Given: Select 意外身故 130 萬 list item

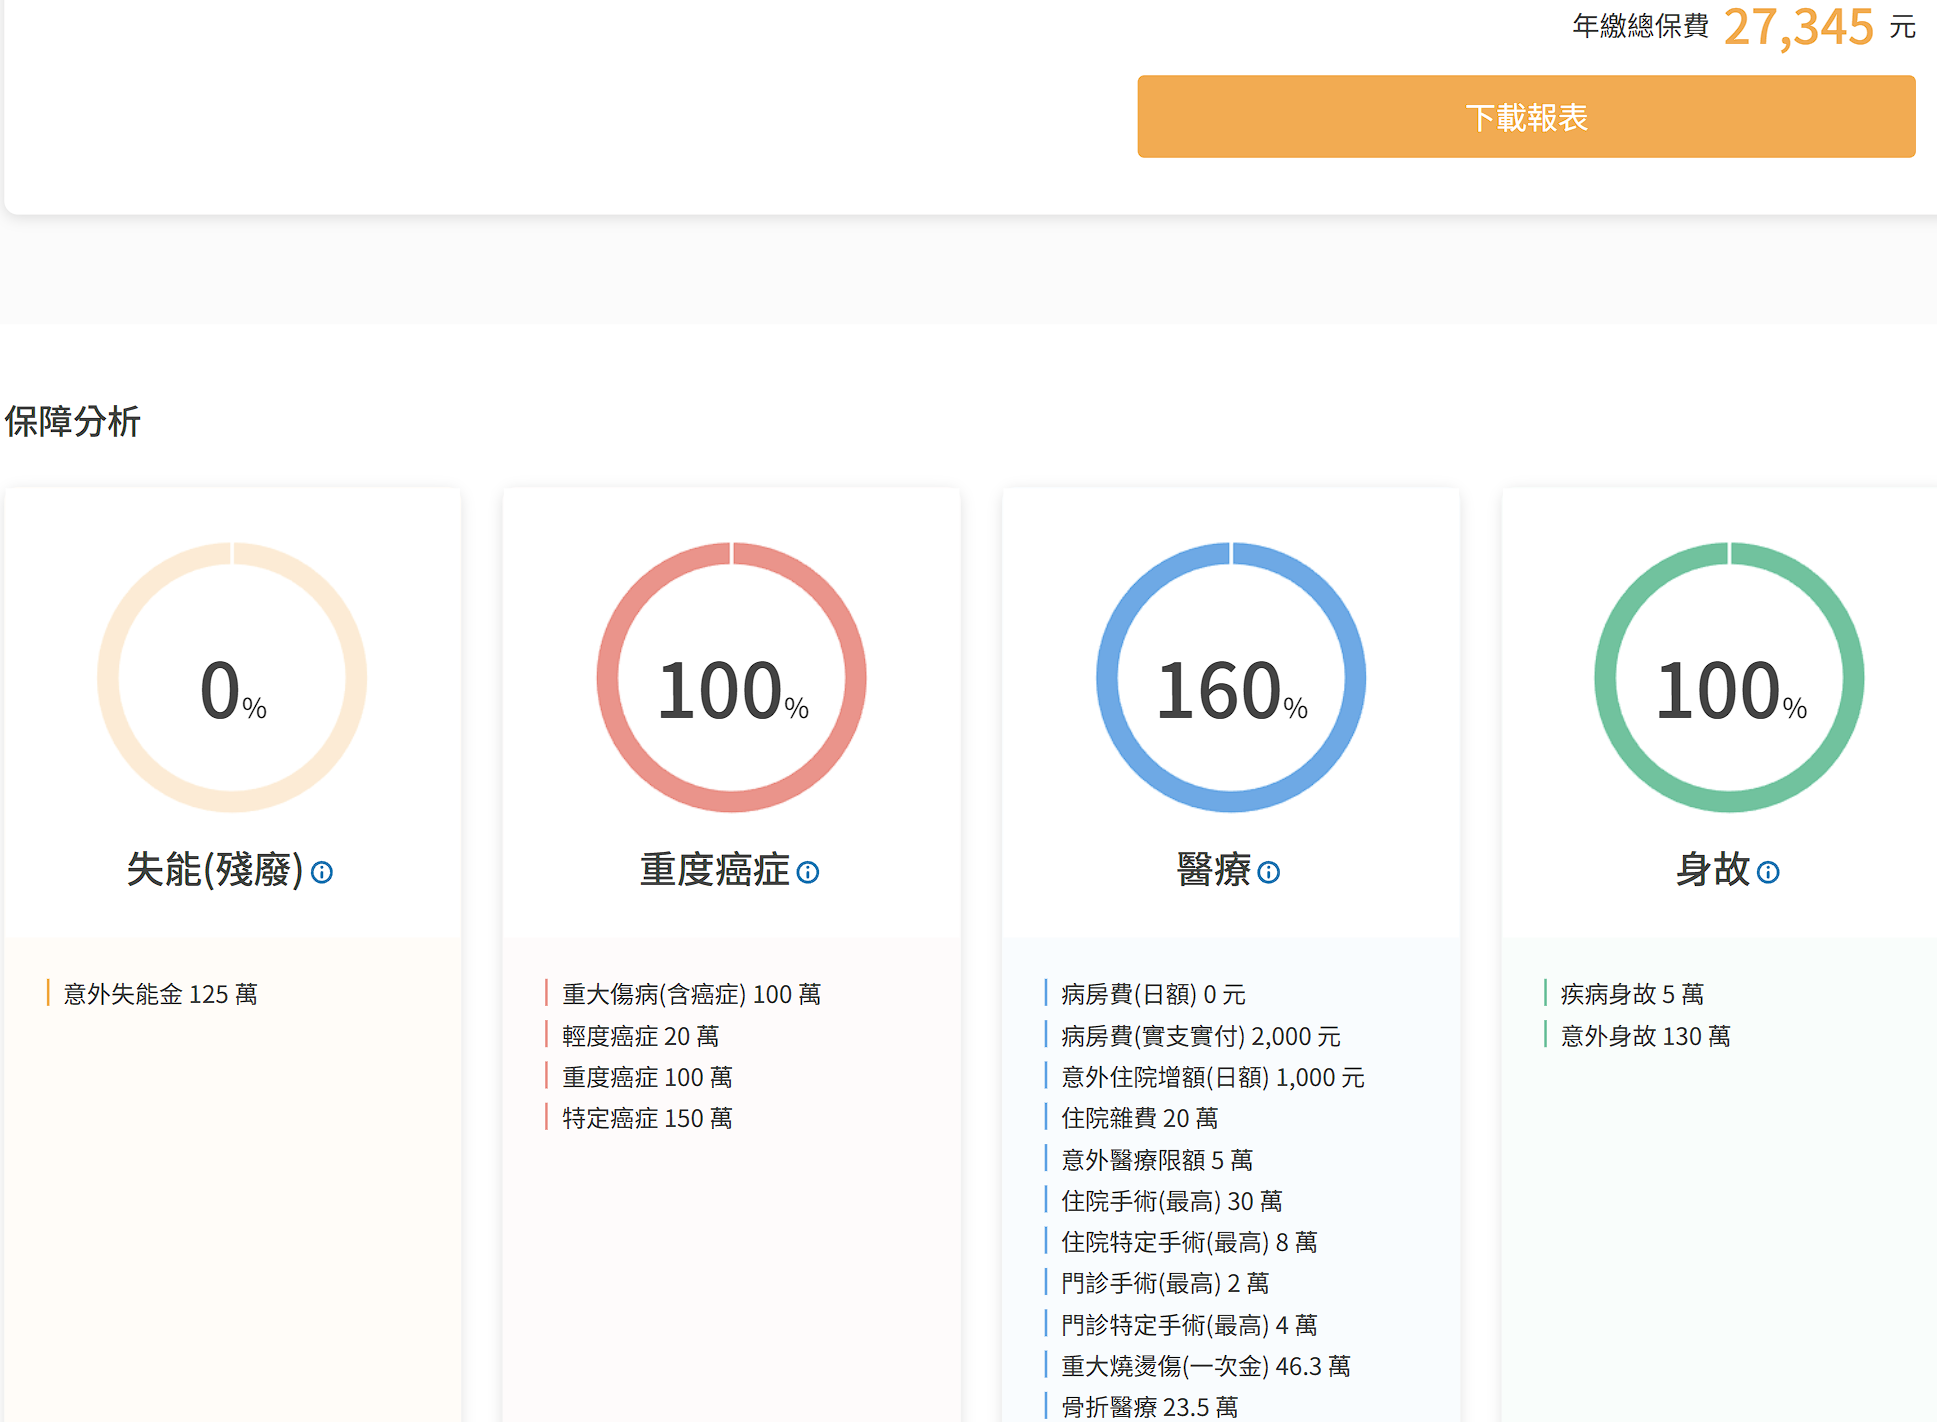Looking at the screenshot, I should coord(1645,1036).
